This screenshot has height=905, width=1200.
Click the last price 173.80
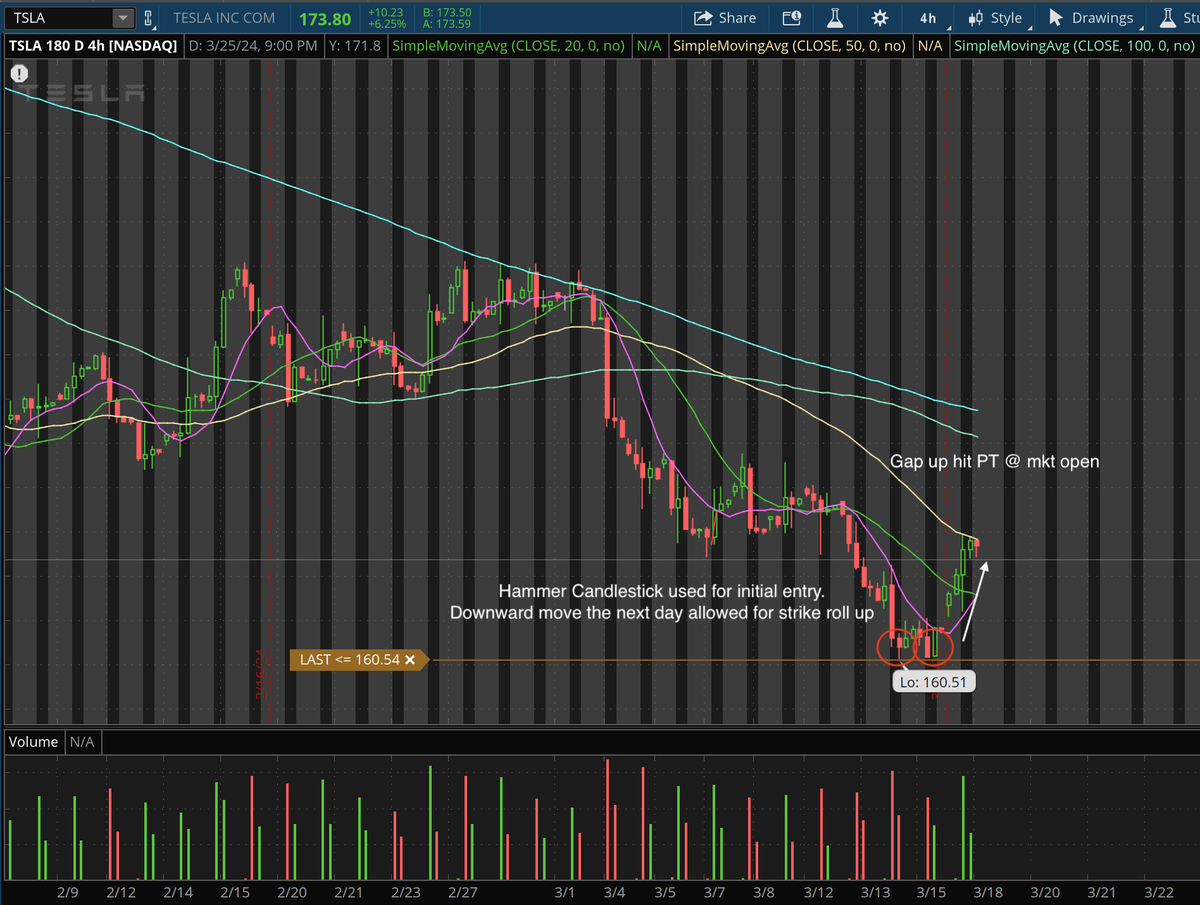(x=325, y=18)
